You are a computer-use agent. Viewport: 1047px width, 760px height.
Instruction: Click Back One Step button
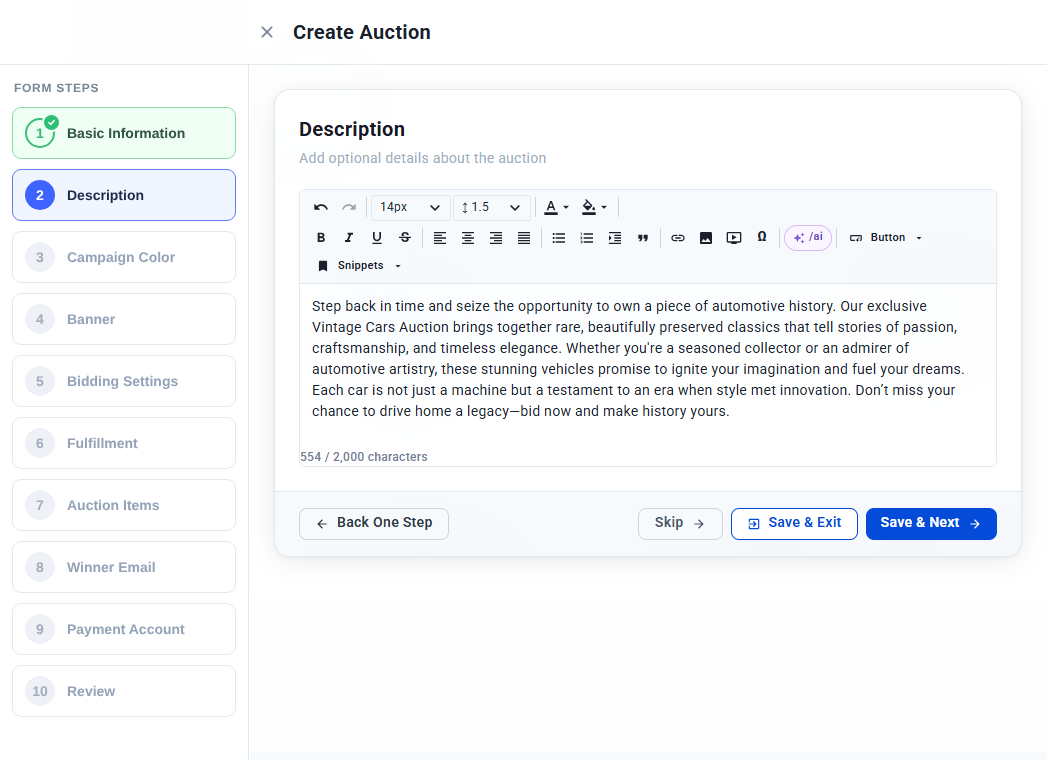[x=374, y=524]
